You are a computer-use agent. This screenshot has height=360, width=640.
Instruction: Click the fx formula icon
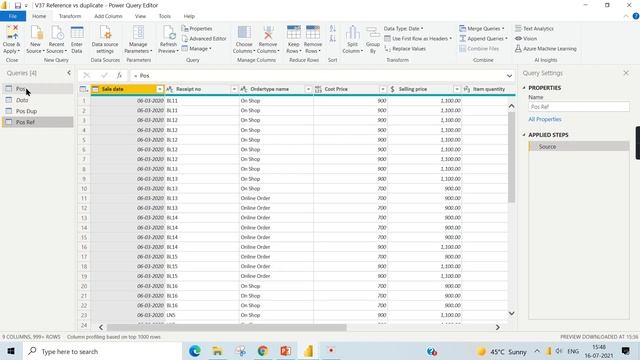pos(119,75)
